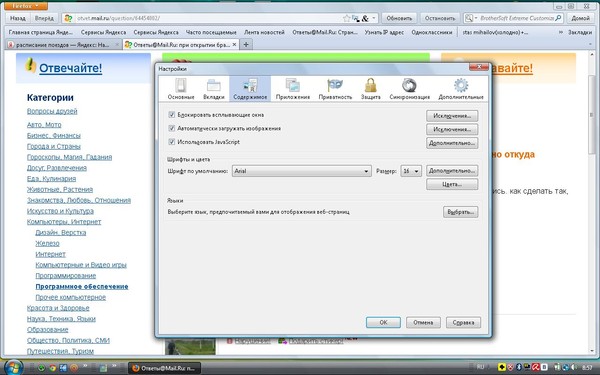
Task: Click Дополнительно for fonts
Action: pos(452,171)
